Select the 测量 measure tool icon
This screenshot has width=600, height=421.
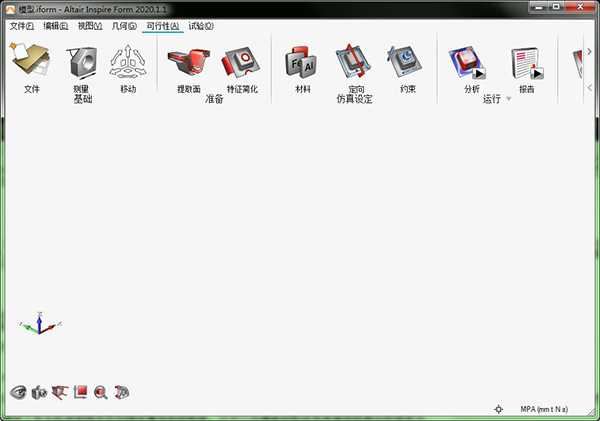tap(82, 62)
